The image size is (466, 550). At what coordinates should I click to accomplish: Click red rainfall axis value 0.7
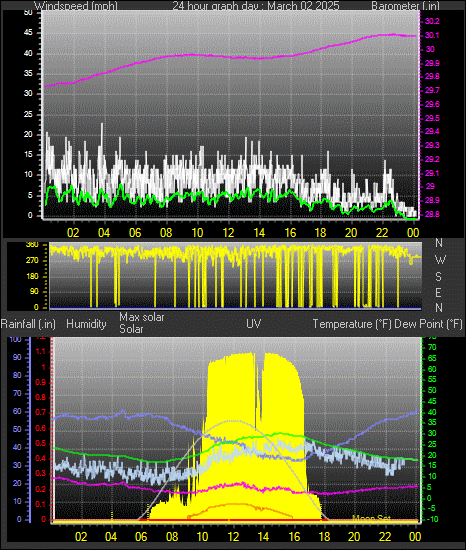tap(41, 412)
